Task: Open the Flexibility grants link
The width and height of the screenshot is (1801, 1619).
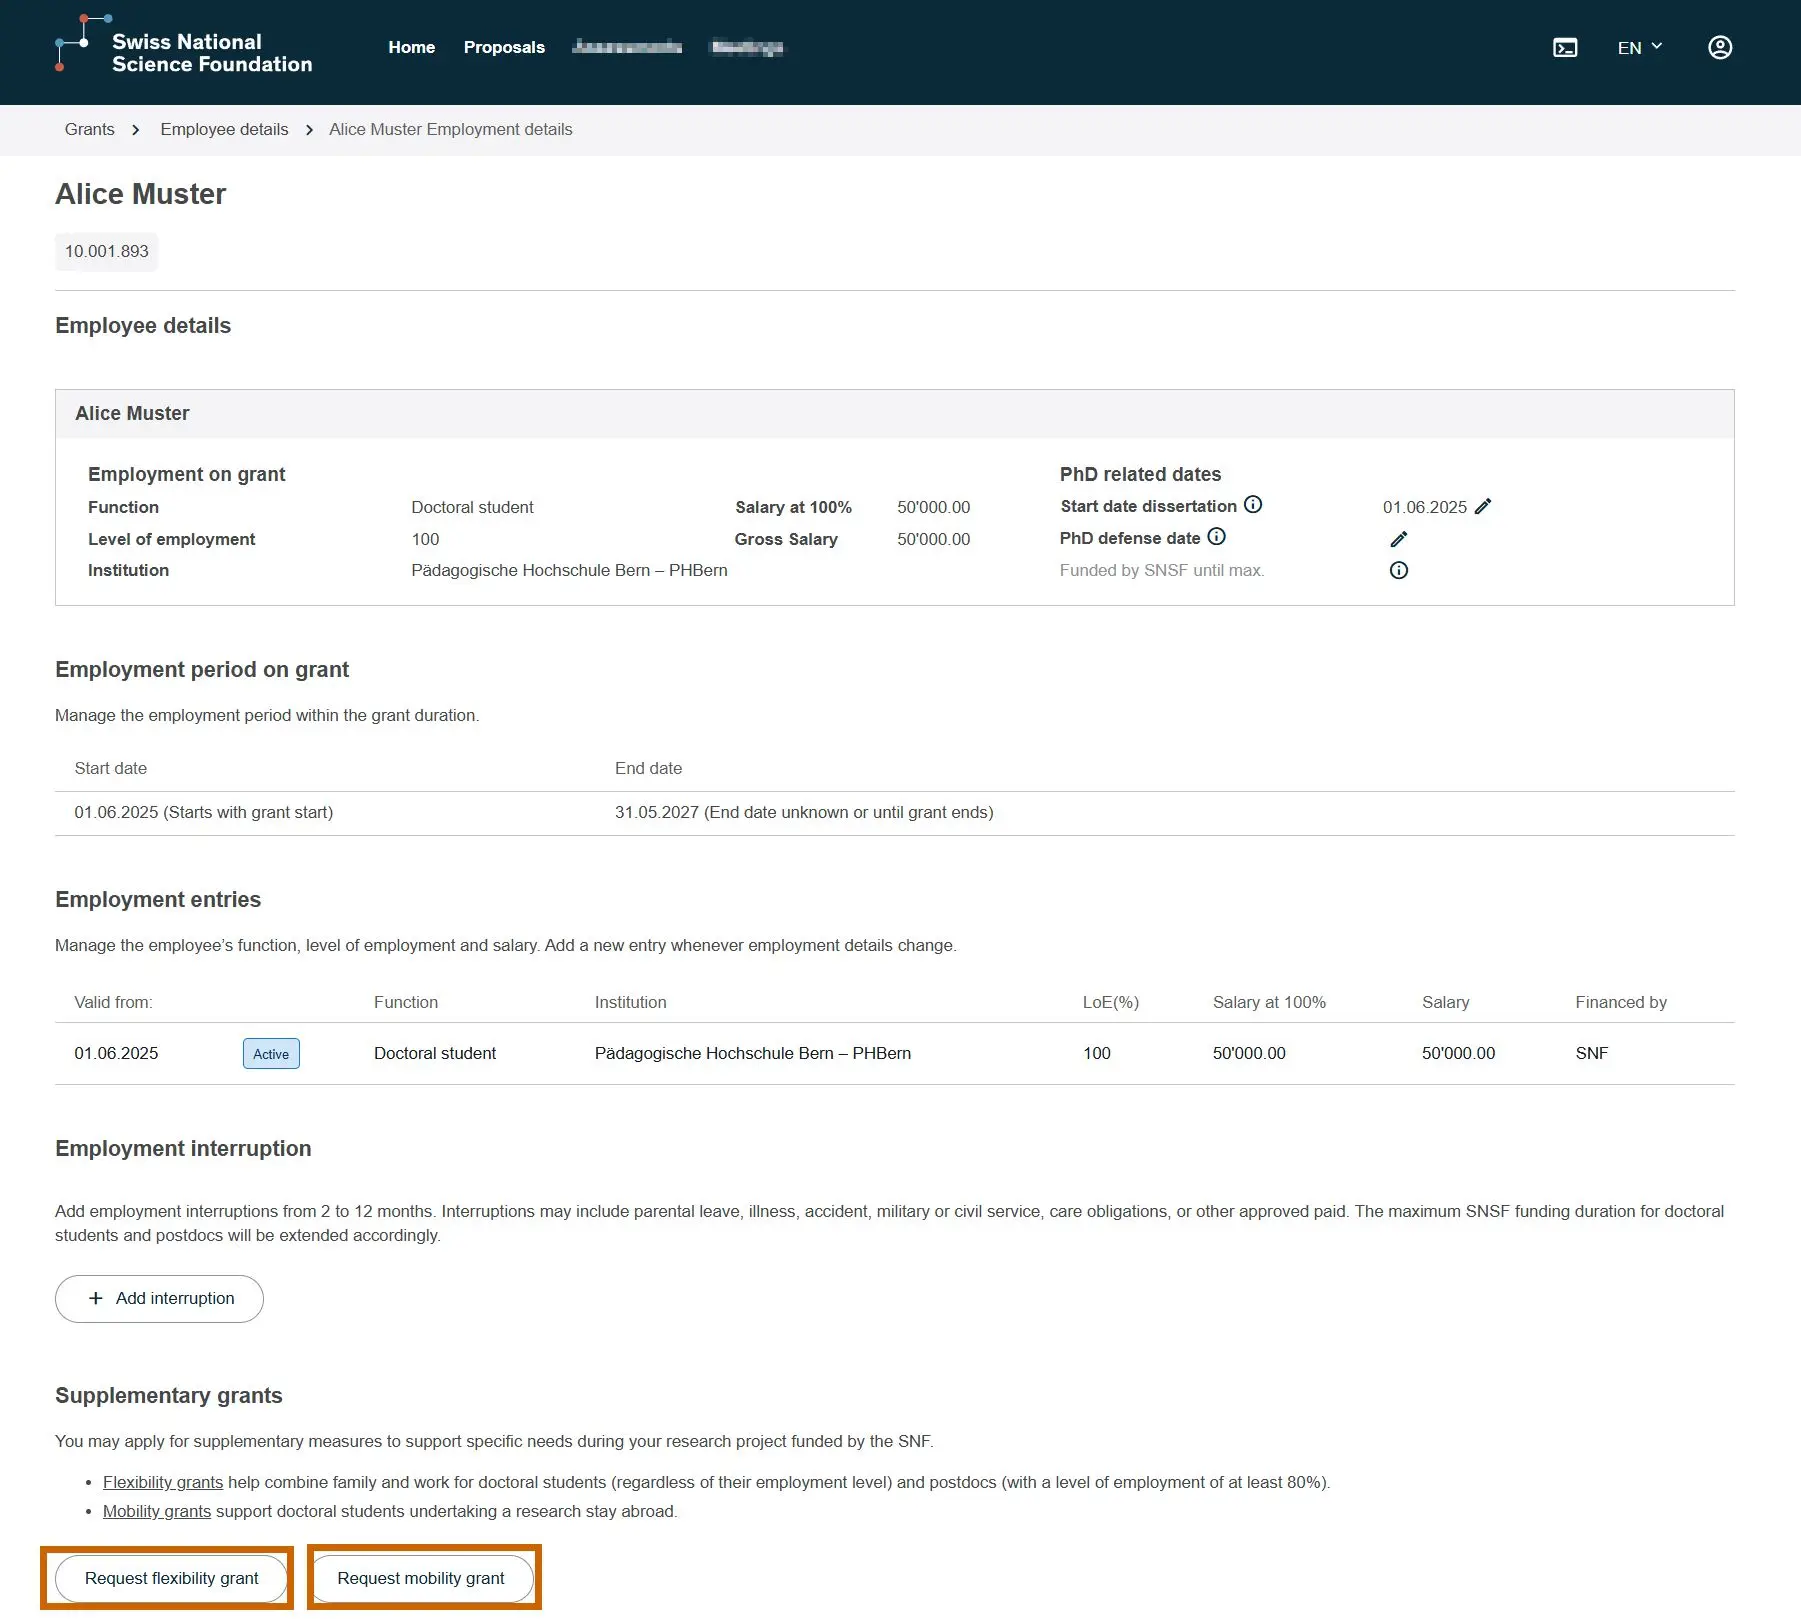Action: [163, 1483]
